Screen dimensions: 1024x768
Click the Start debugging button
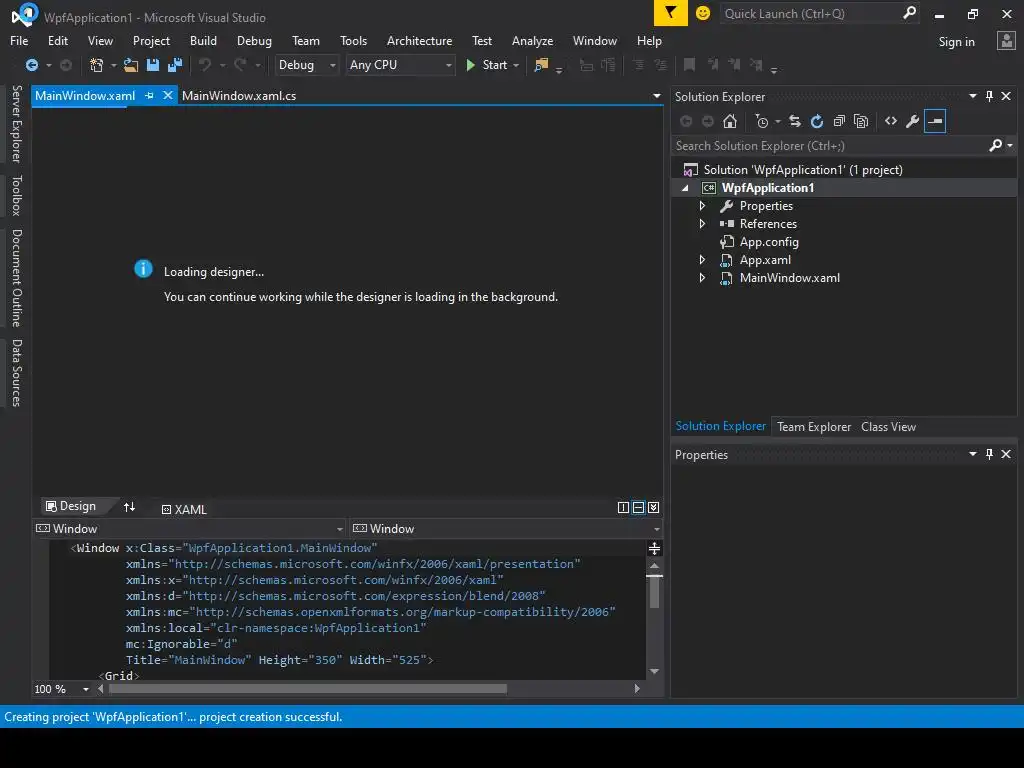(x=487, y=65)
